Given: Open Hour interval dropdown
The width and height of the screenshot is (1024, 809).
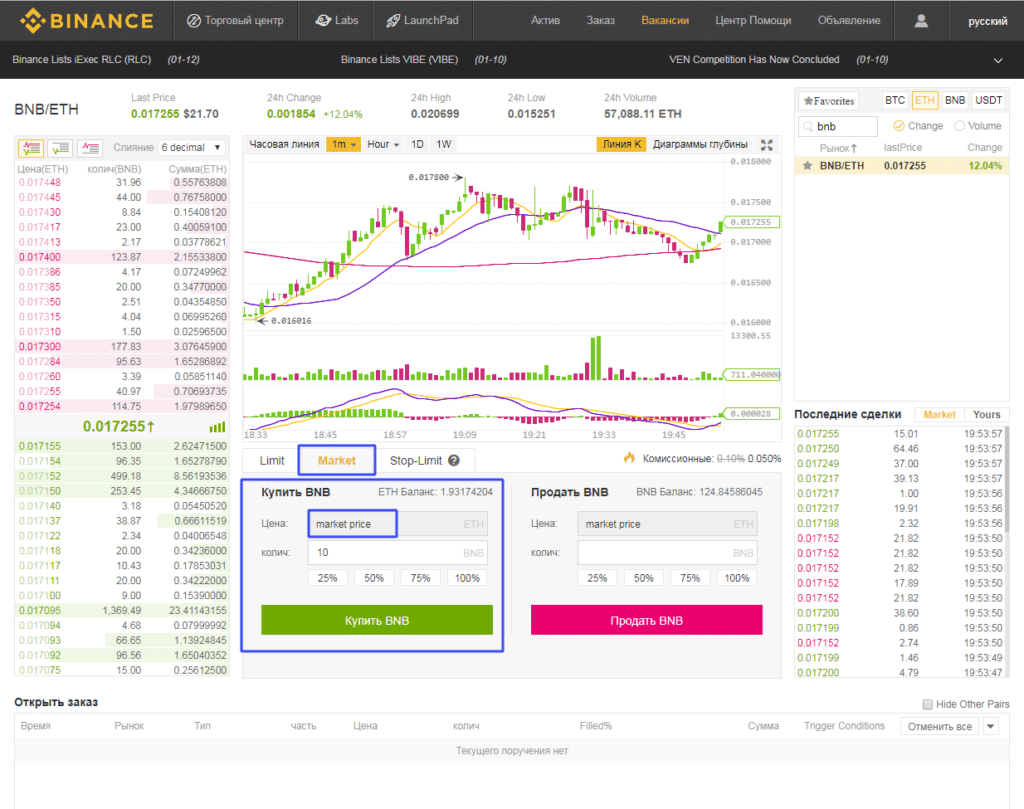Looking at the screenshot, I should (383, 144).
